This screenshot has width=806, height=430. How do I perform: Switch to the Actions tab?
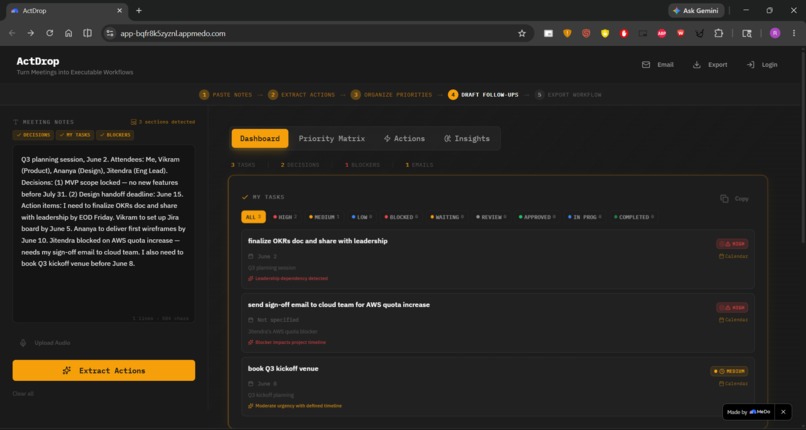[x=404, y=138]
